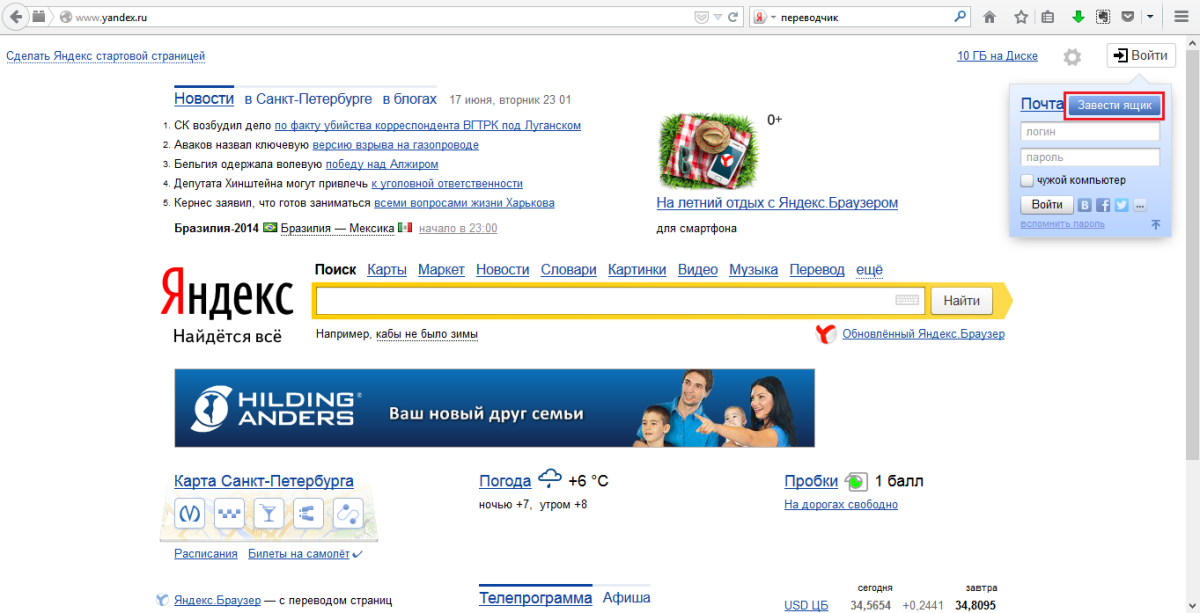Sign in with the Twitter icon
The image size is (1200, 613).
pyautogui.click(x=1121, y=205)
